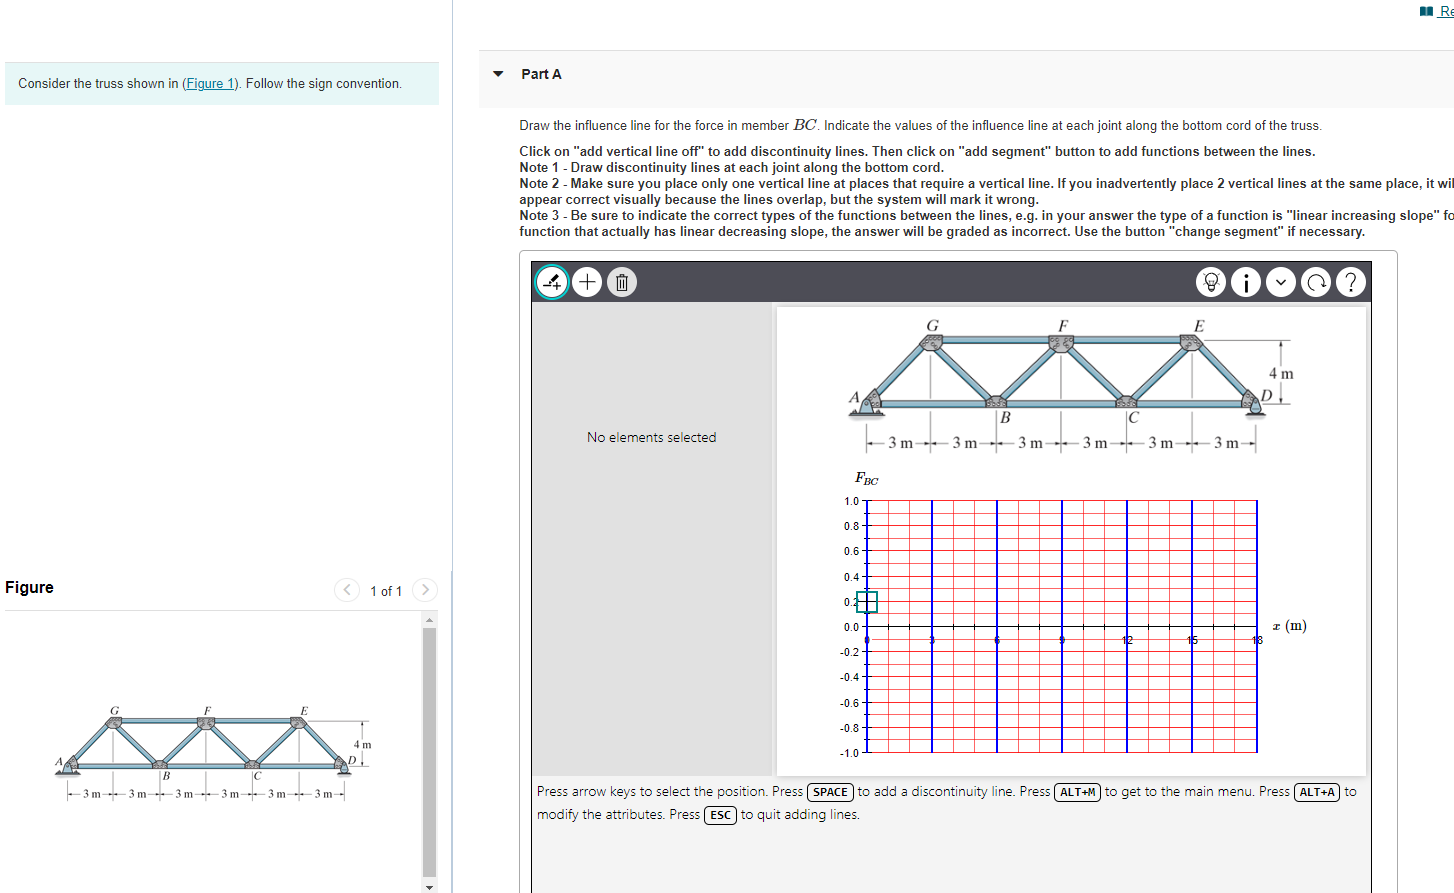Click the reset diagram icon
Viewport: 1454px width, 893px height.
tap(1315, 281)
